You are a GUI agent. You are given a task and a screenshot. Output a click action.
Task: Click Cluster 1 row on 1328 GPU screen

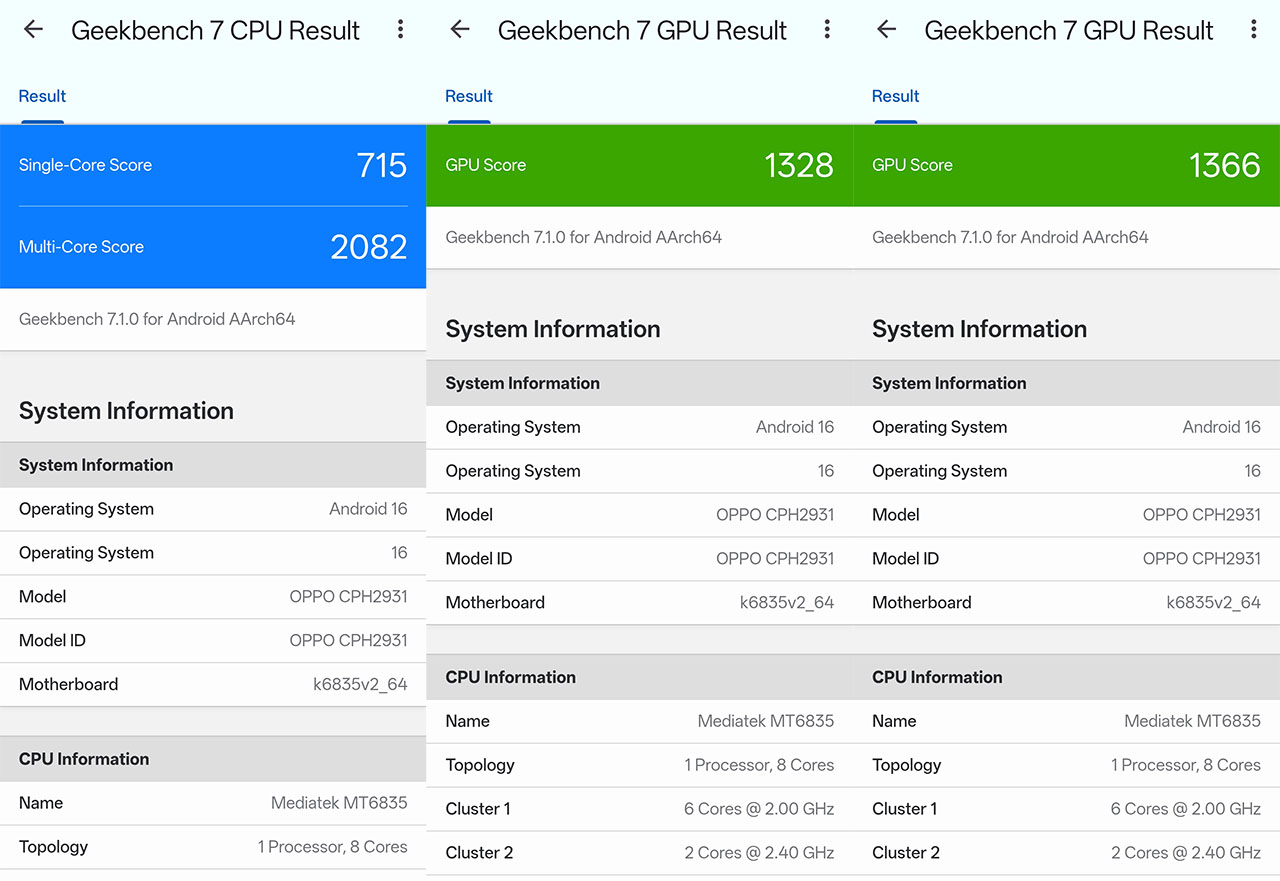pyautogui.click(x=640, y=809)
